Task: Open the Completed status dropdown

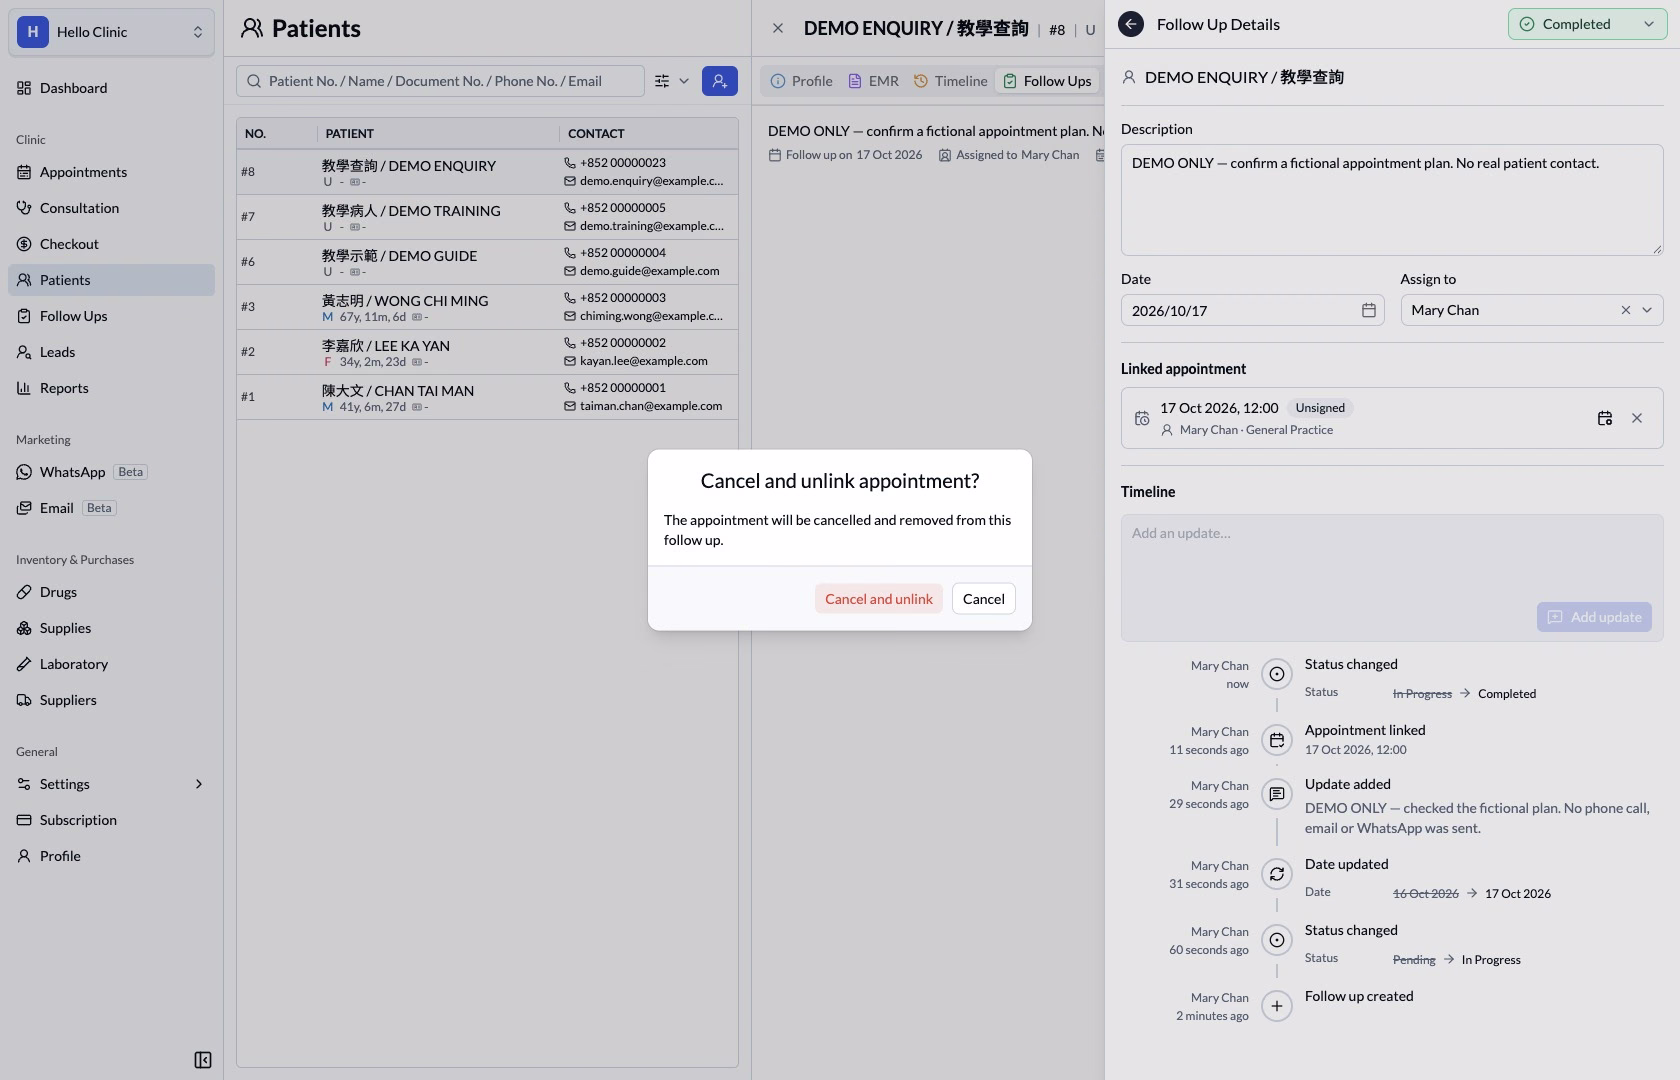Action: (1587, 24)
